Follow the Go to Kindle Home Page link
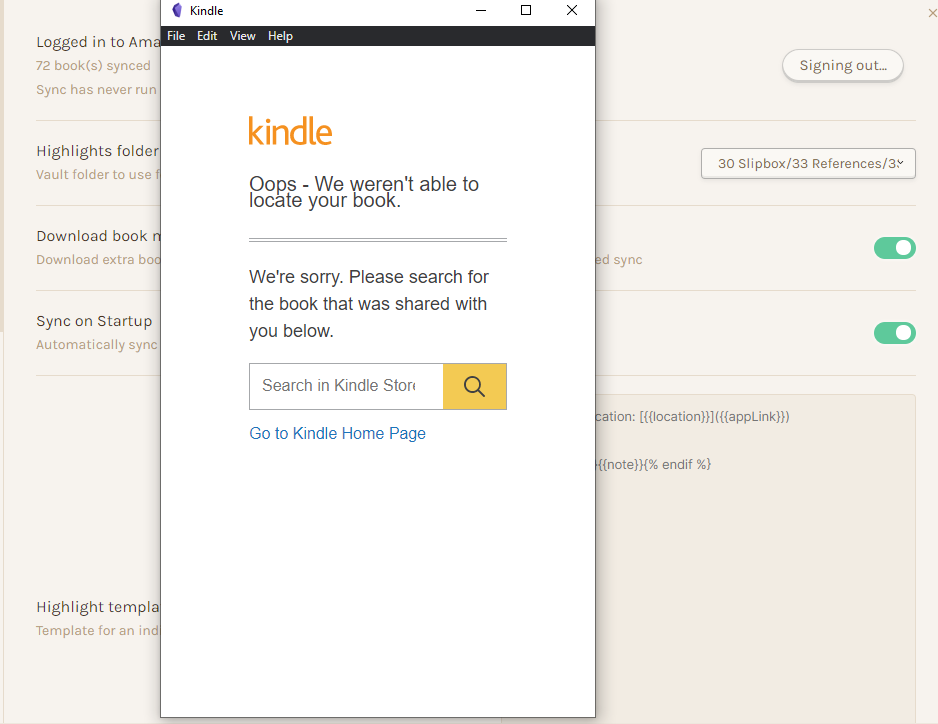The width and height of the screenshot is (938, 724). pos(337,433)
